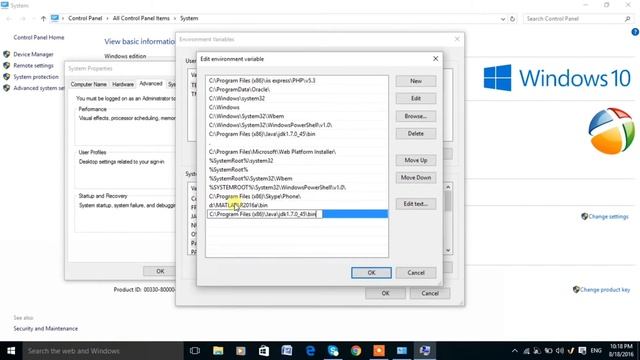Image resolution: width=640 pixels, height=360 pixels.
Task: Open the Windows Start menu
Action: click(x=11, y=351)
